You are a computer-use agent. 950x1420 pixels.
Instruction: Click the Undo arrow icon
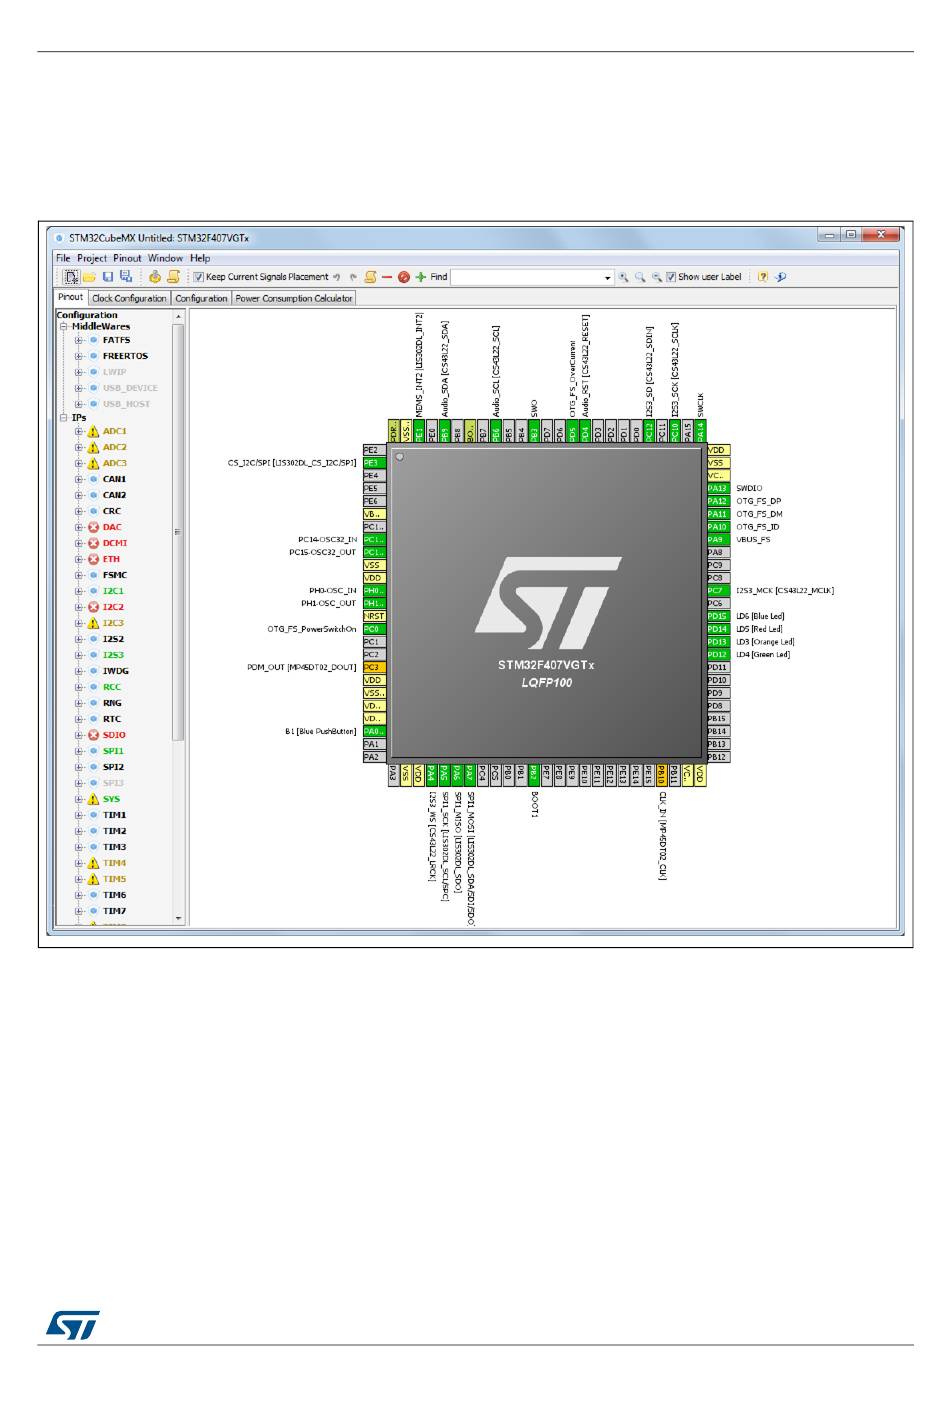tap(337, 277)
